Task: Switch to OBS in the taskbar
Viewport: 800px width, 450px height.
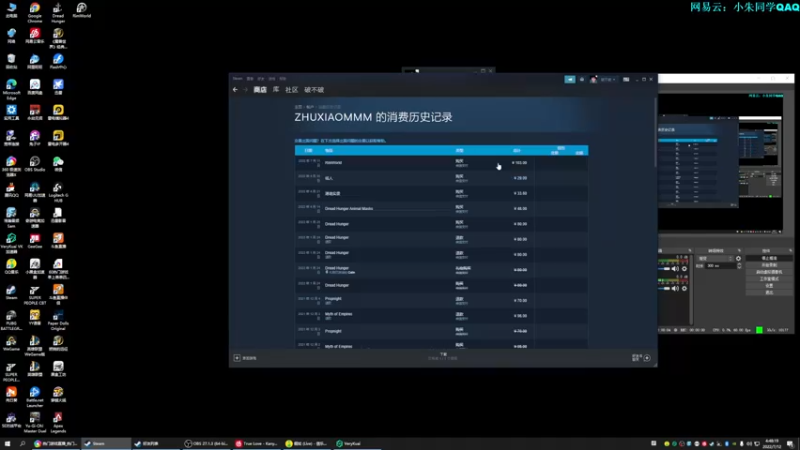Action: pos(206,444)
